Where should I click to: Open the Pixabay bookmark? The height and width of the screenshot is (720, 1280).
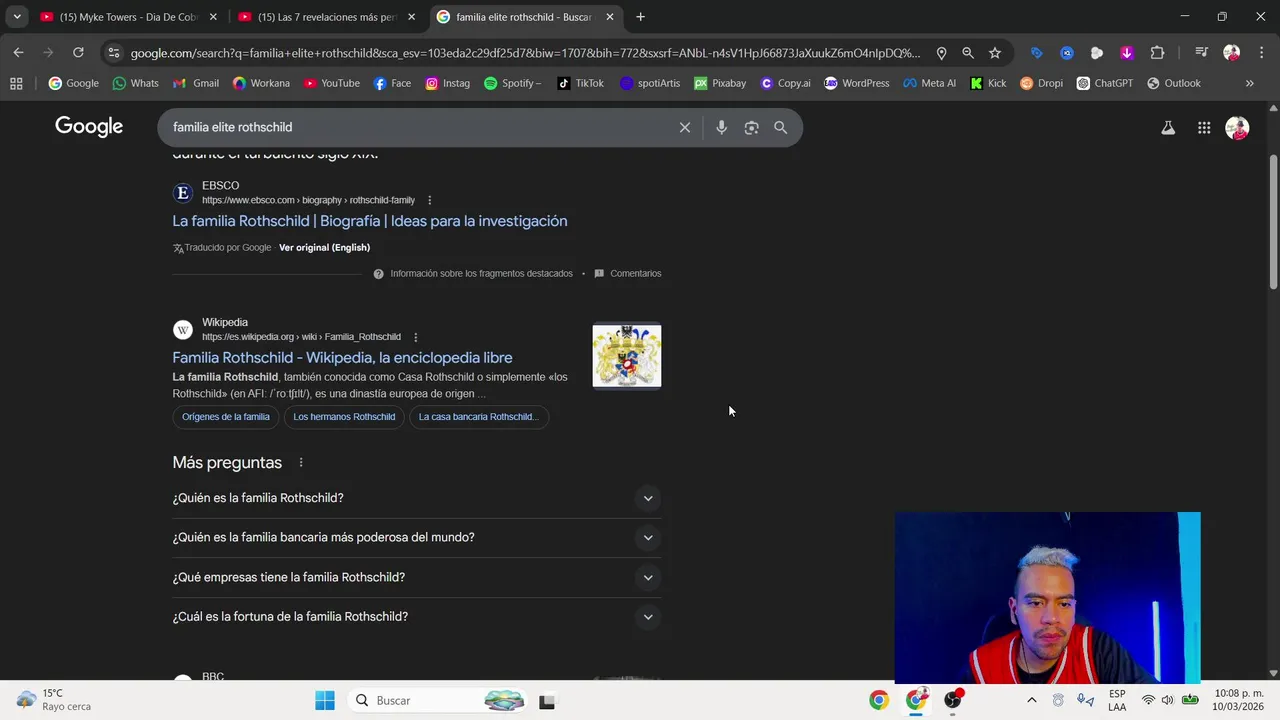pos(720,83)
